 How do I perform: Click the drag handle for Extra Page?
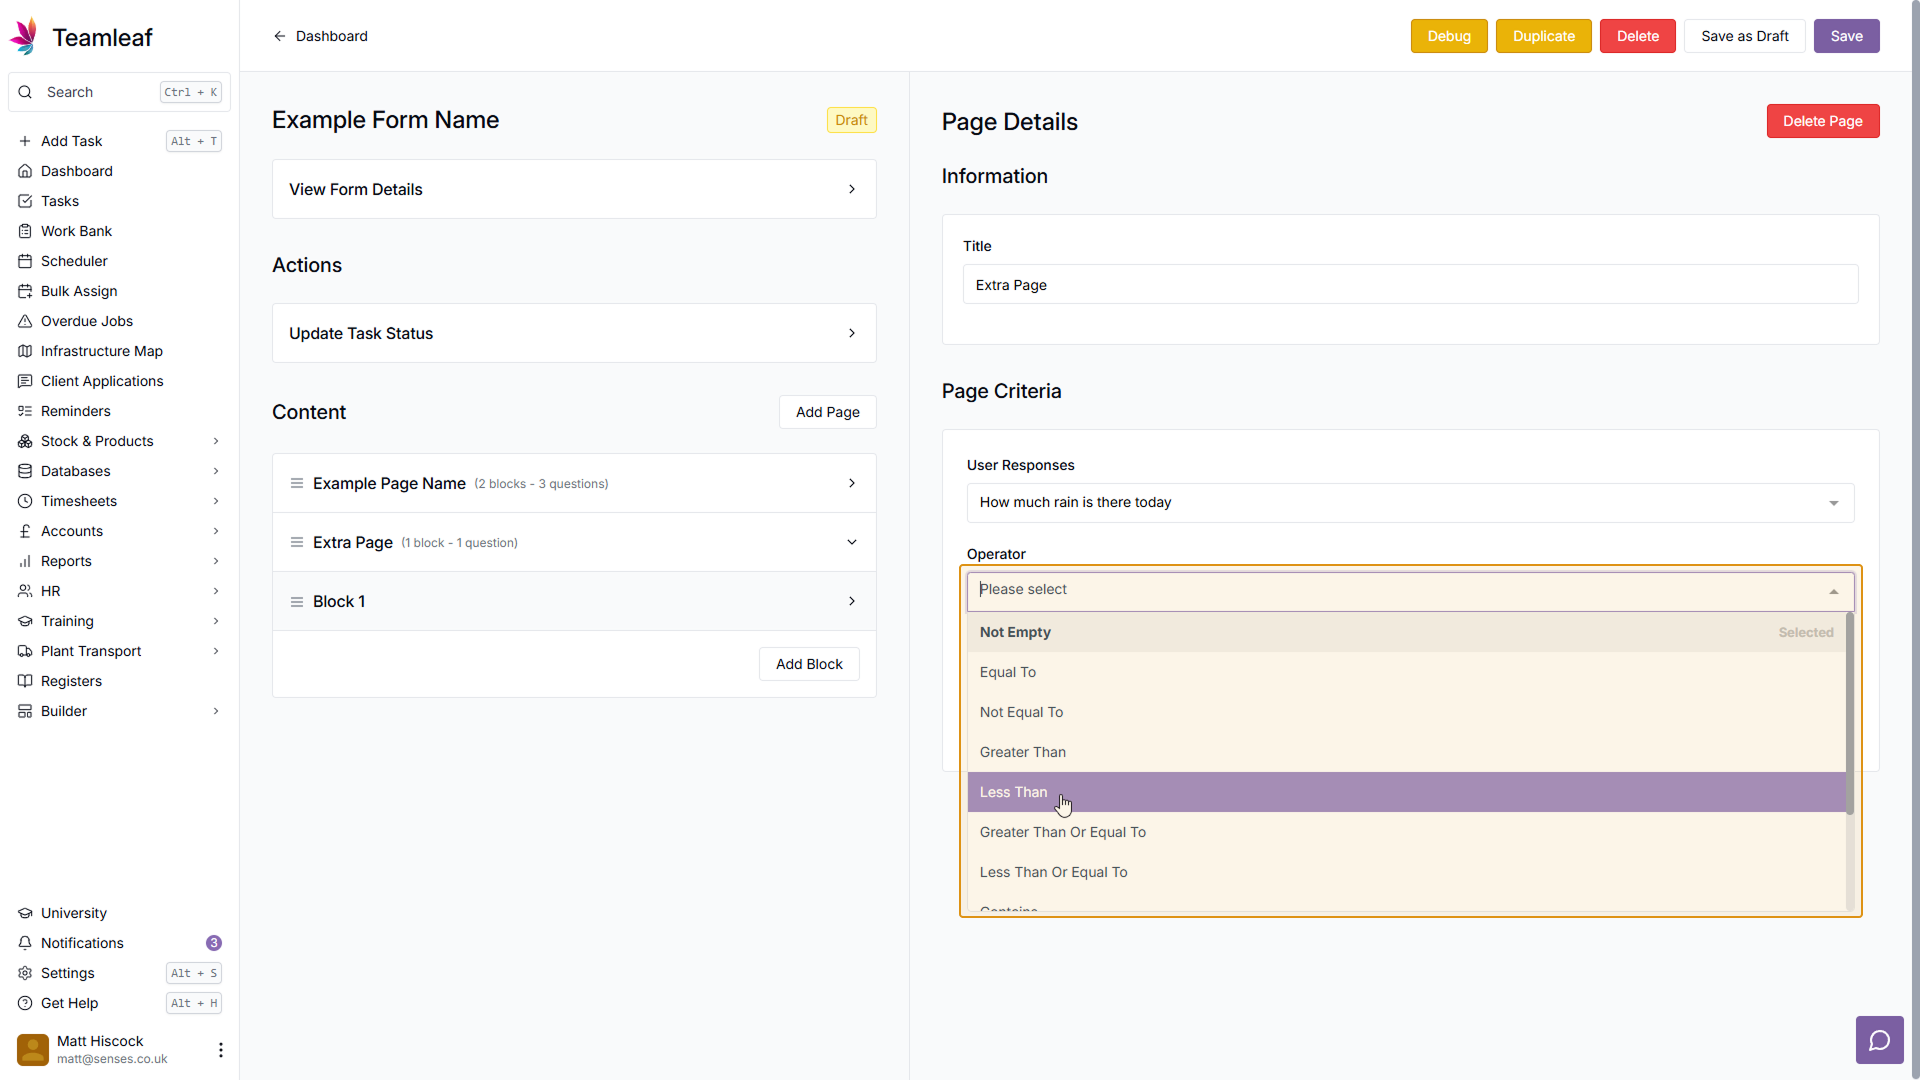(x=297, y=543)
